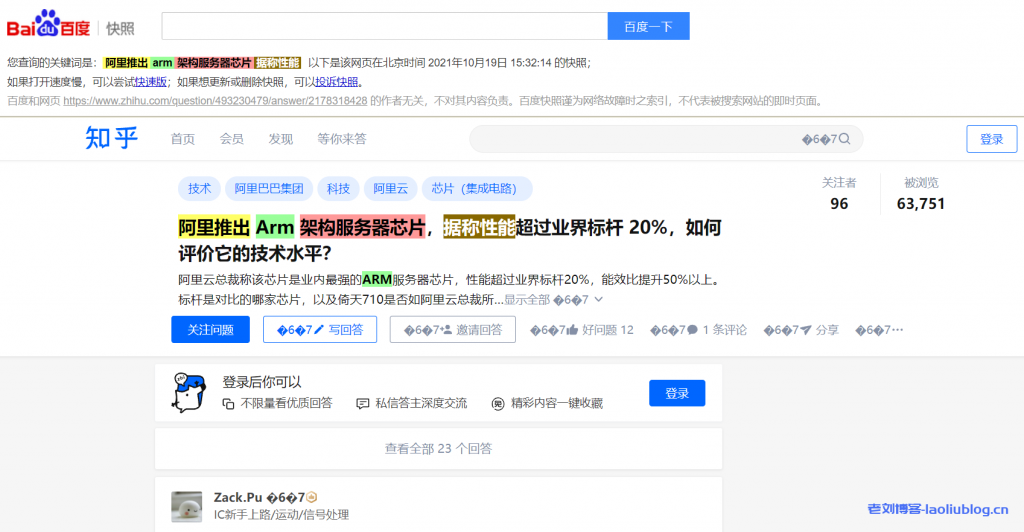
Task: Click the 邀请回答 button
Action: pyautogui.click(x=453, y=330)
